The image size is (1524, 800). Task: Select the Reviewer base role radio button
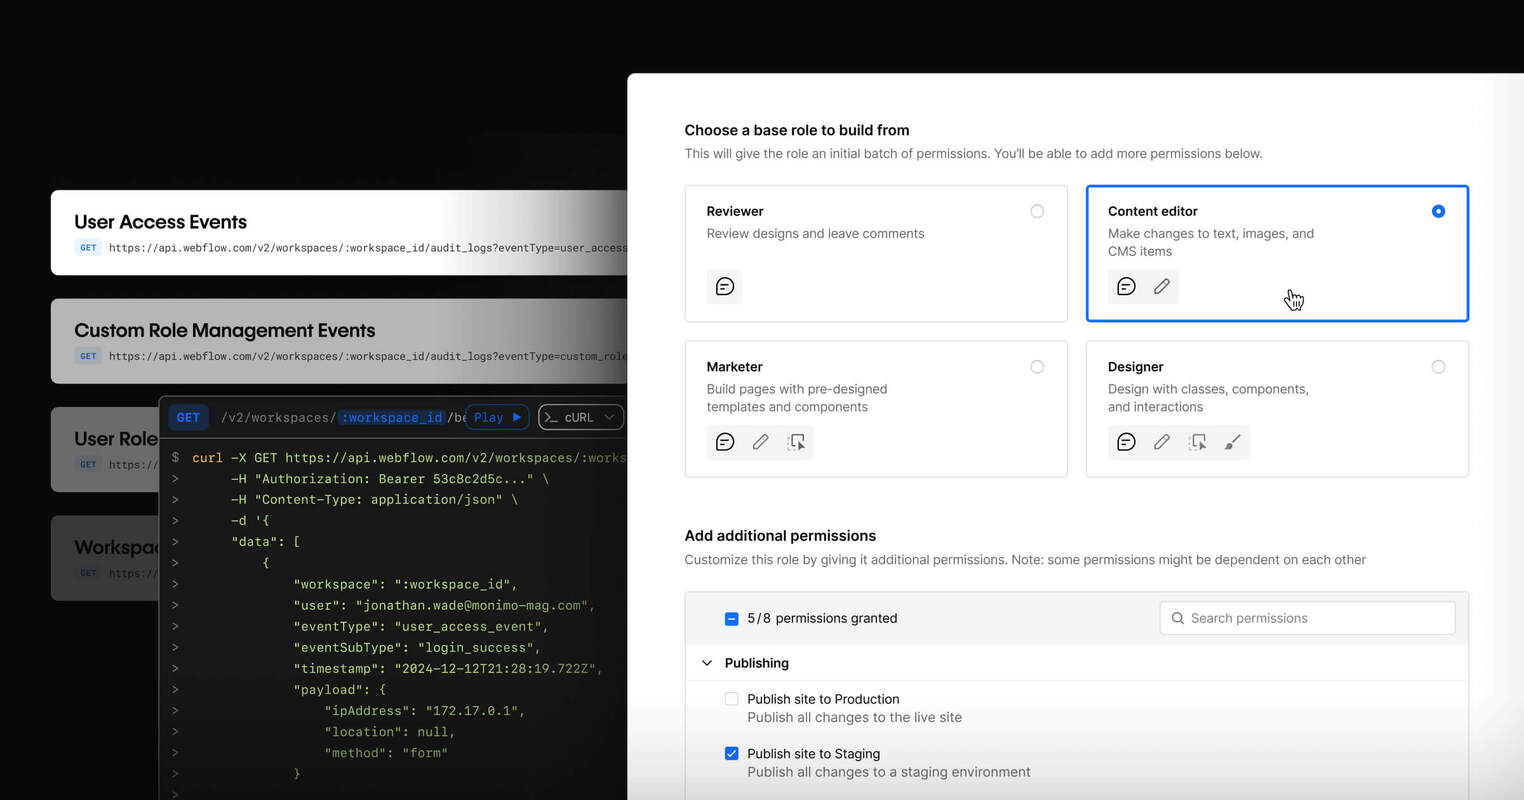point(1037,211)
